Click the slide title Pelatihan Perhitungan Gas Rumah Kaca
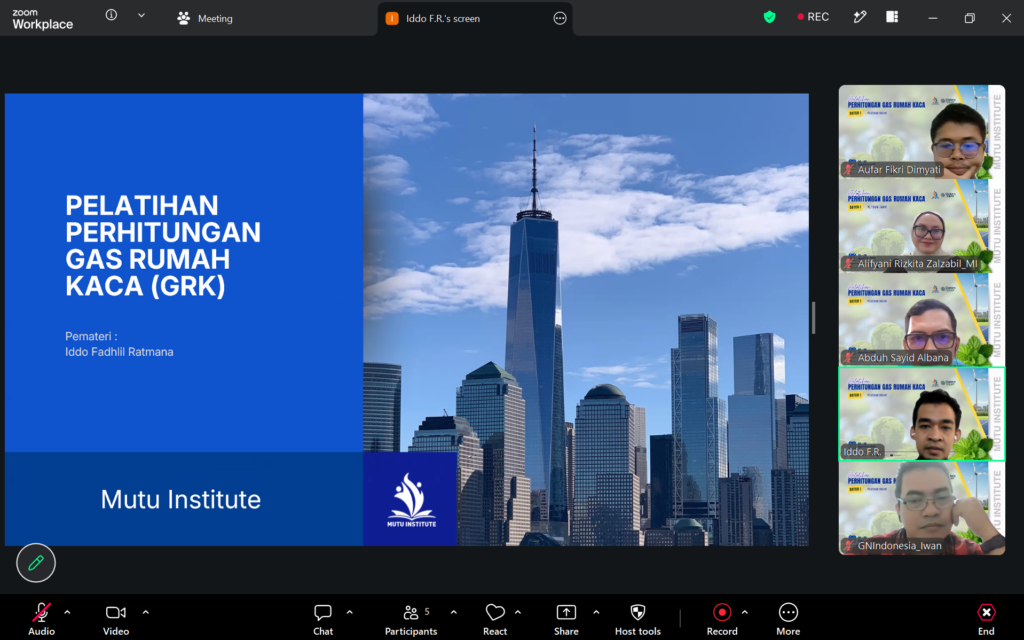The width and height of the screenshot is (1024, 640). [x=163, y=246]
